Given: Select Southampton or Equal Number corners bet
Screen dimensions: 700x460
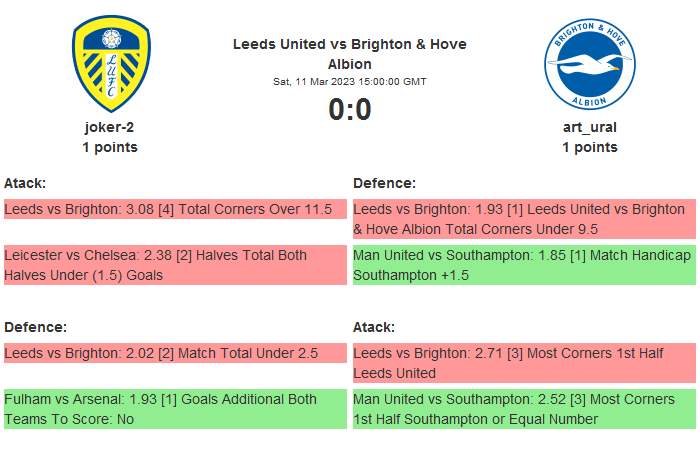Looking at the screenshot, I should click(524, 409).
